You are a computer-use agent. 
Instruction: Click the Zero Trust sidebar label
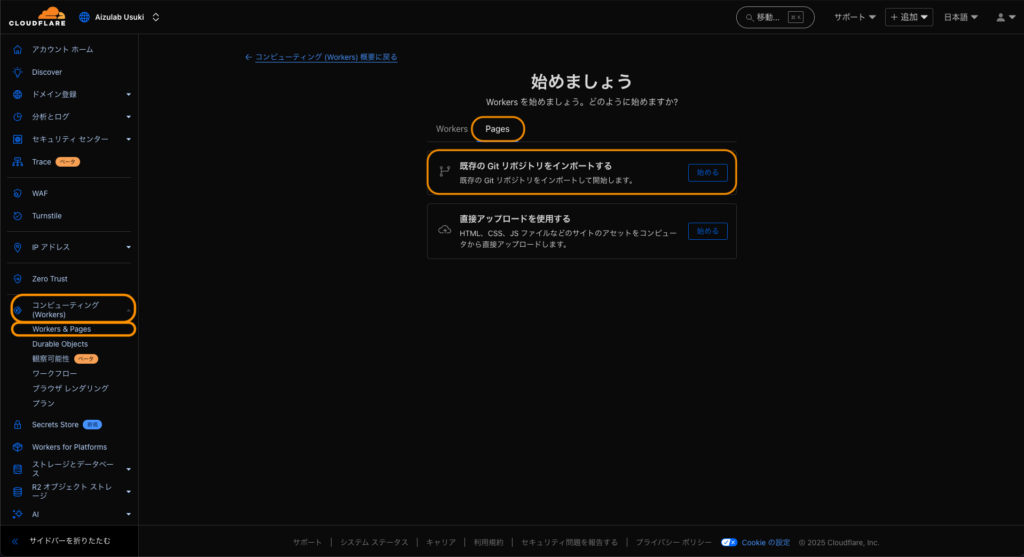pos(50,279)
